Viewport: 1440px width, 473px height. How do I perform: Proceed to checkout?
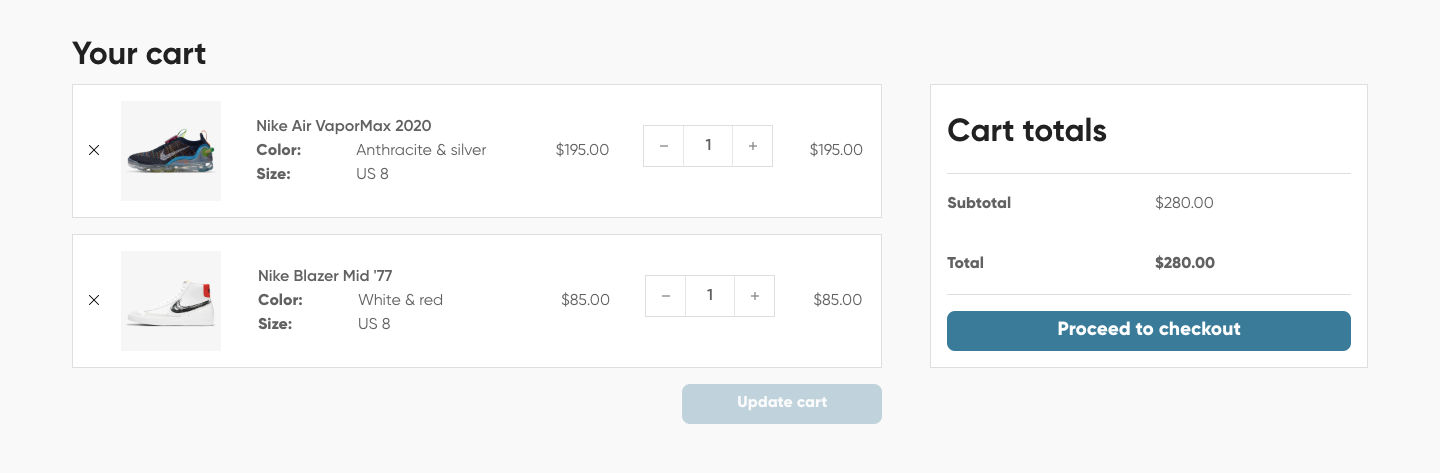(1148, 330)
